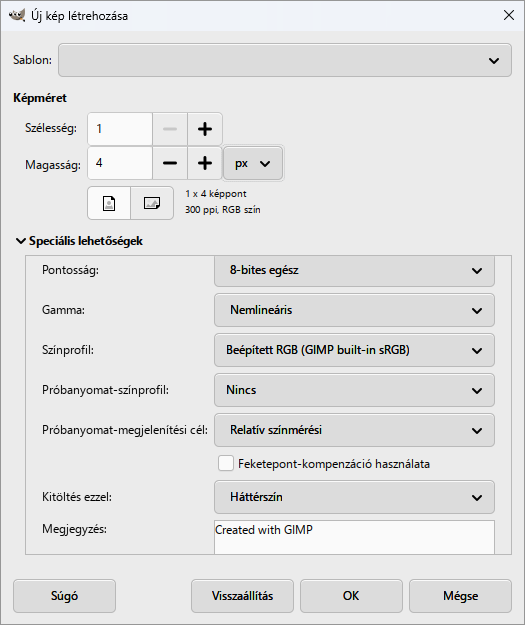The height and width of the screenshot is (625, 525).
Task: Cancel with the Mégse button
Action: pos(460,596)
